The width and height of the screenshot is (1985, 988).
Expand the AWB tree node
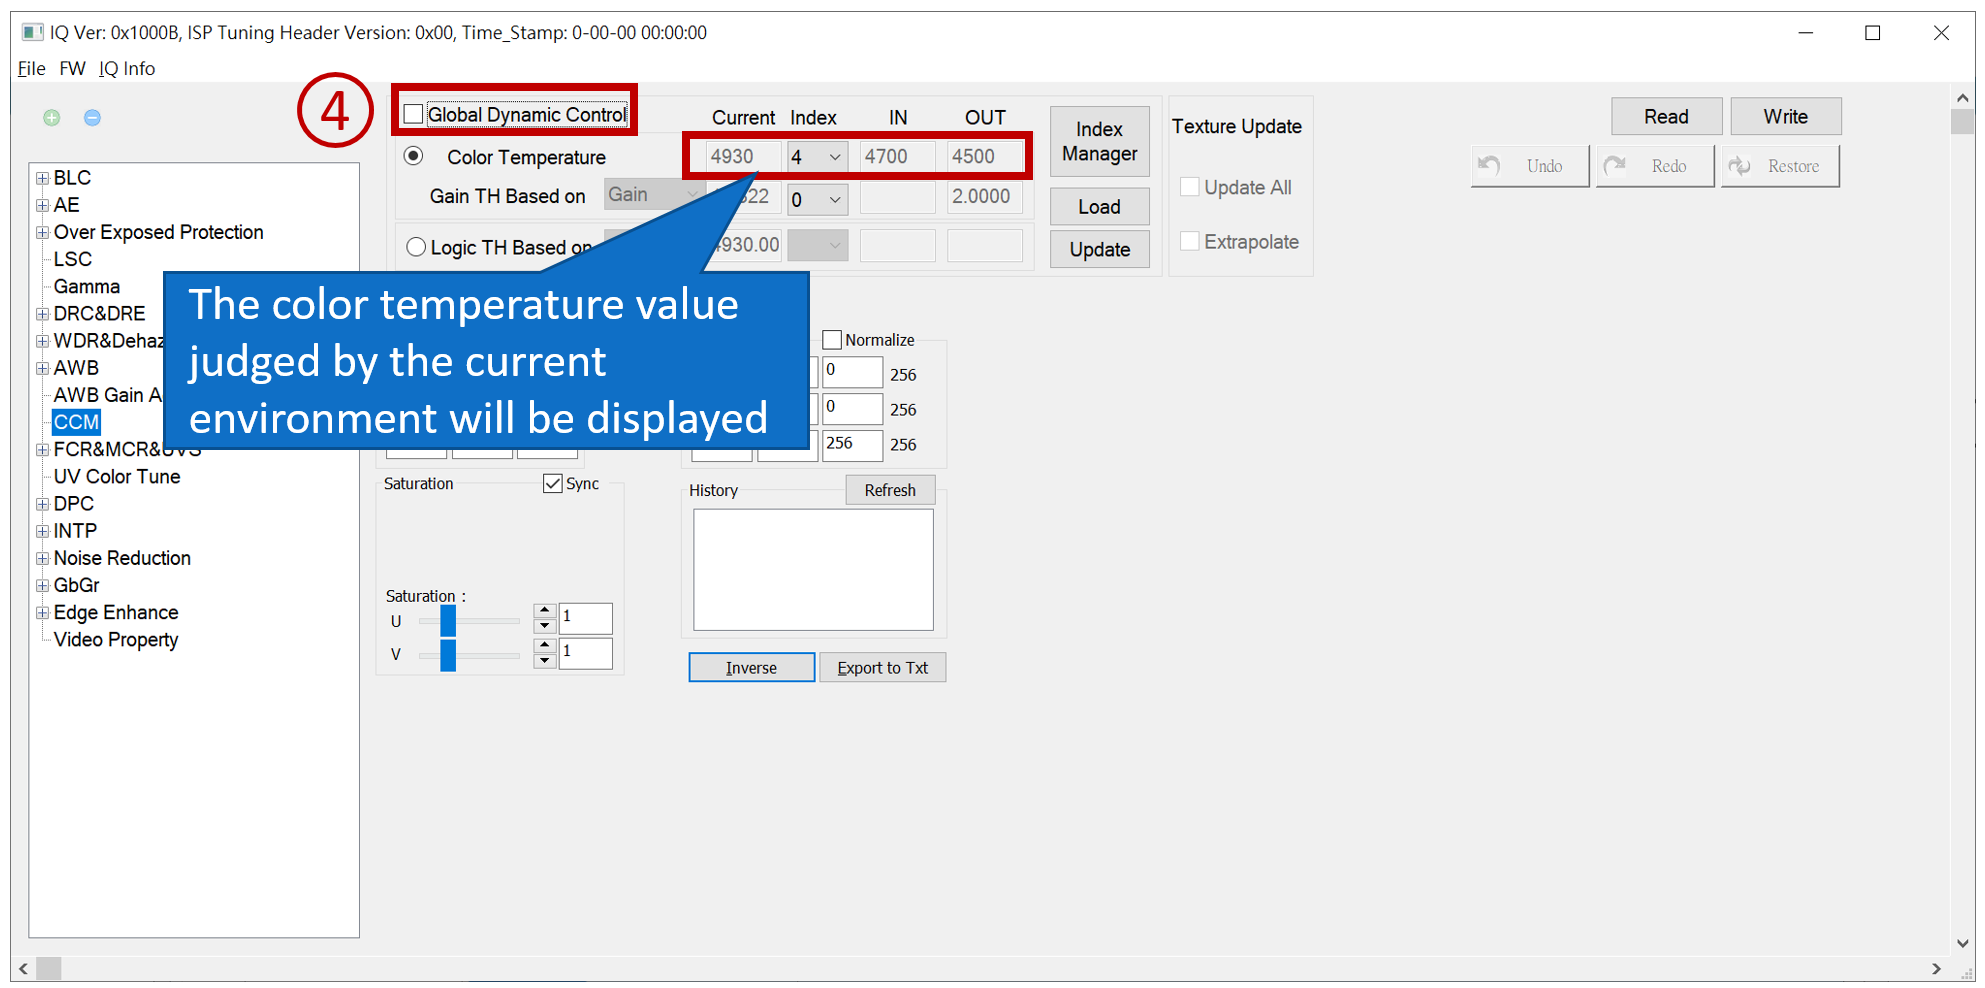[42, 368]
